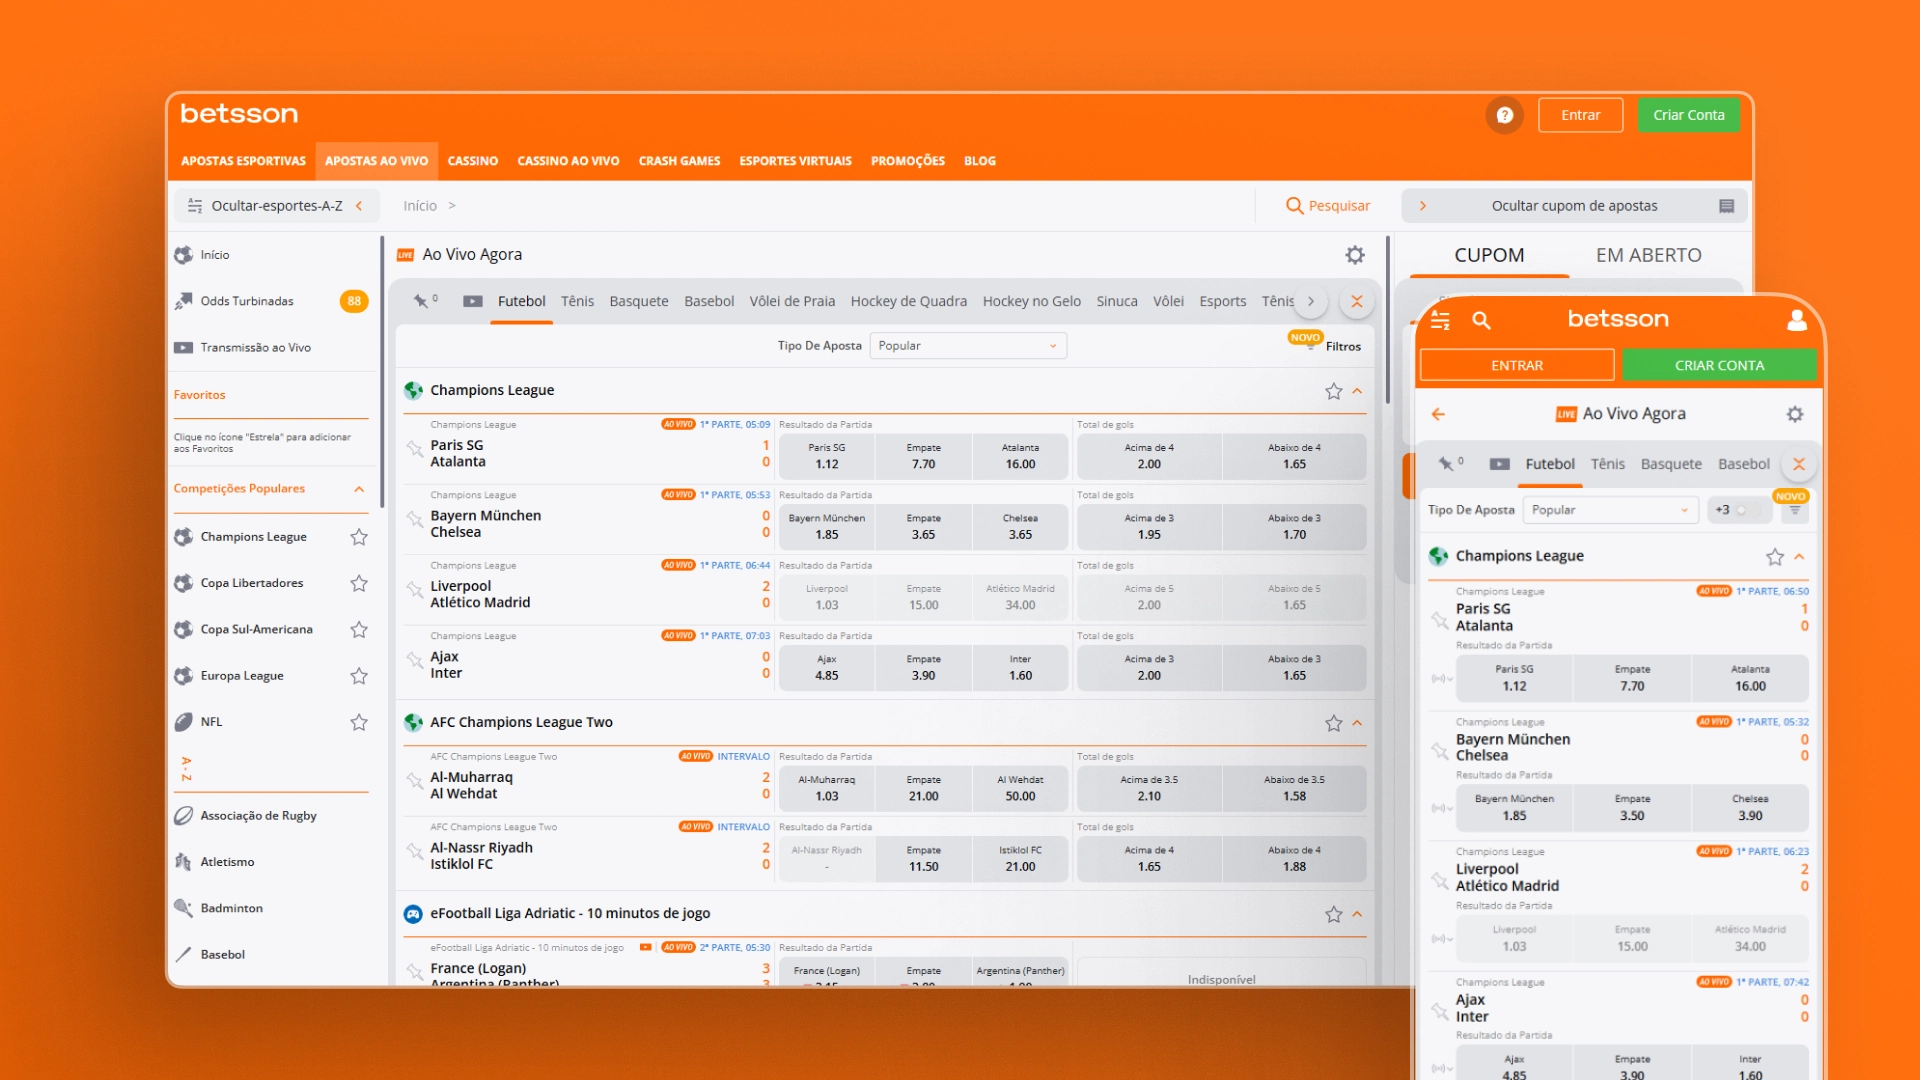Switch to the Basquete sport tab
The width and height of the screenshot is (1920, 1080).
(x=638, y=301)
